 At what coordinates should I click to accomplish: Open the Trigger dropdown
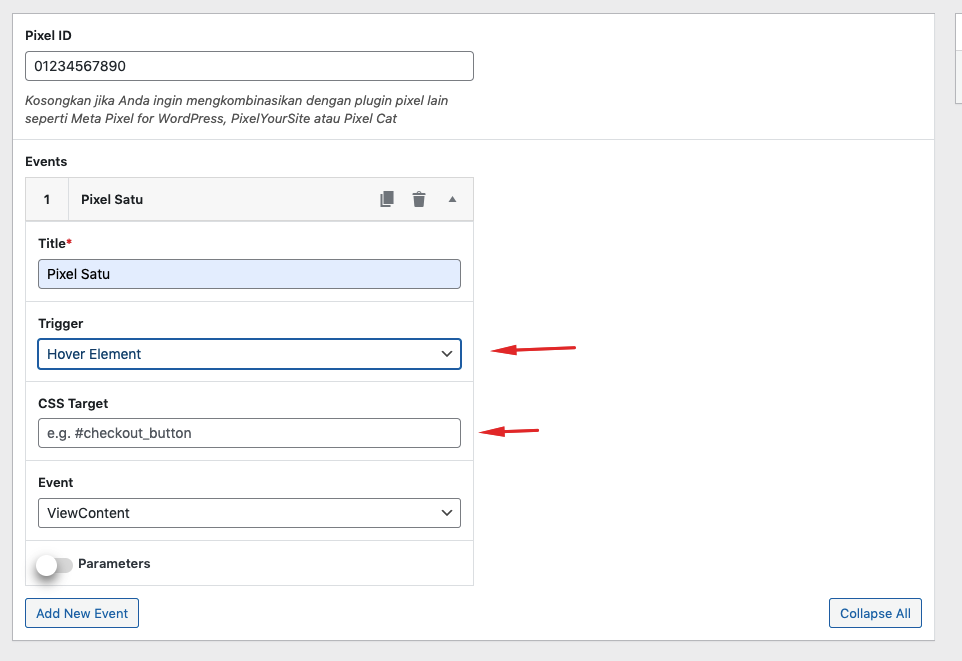[249, 354]
